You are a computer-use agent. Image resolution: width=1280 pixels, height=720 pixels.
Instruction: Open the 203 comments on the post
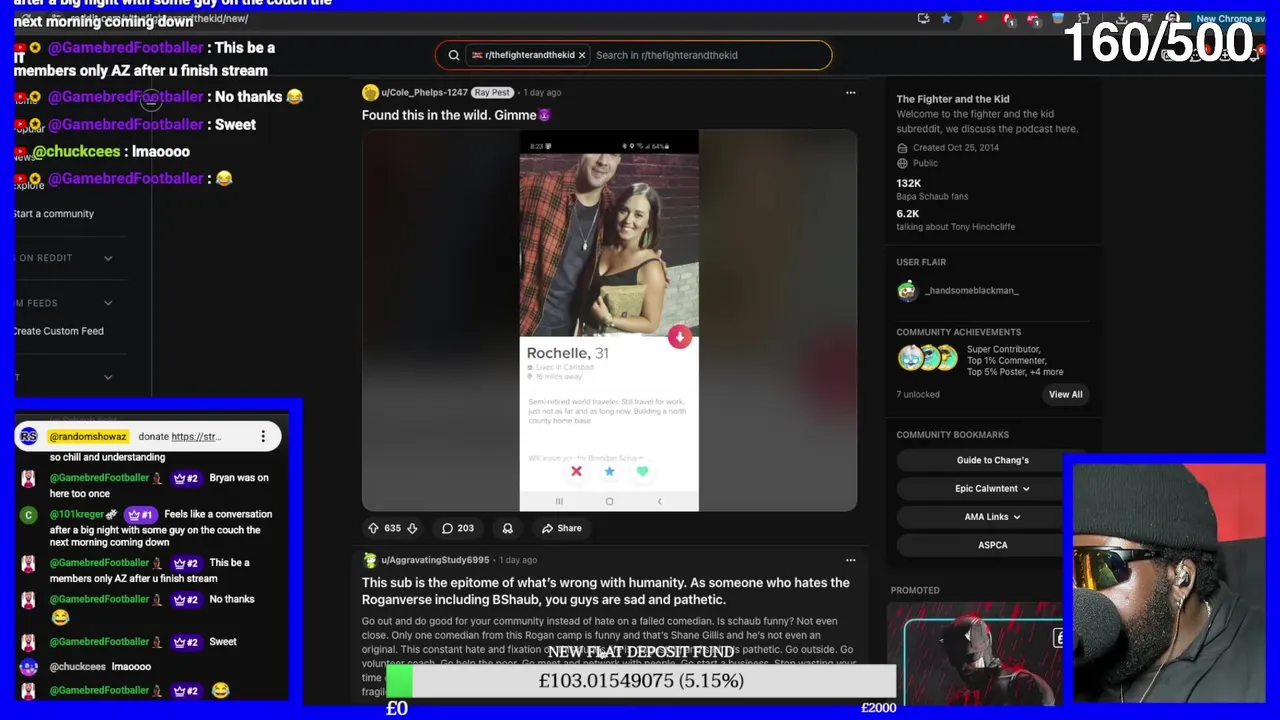coord(458,528)
